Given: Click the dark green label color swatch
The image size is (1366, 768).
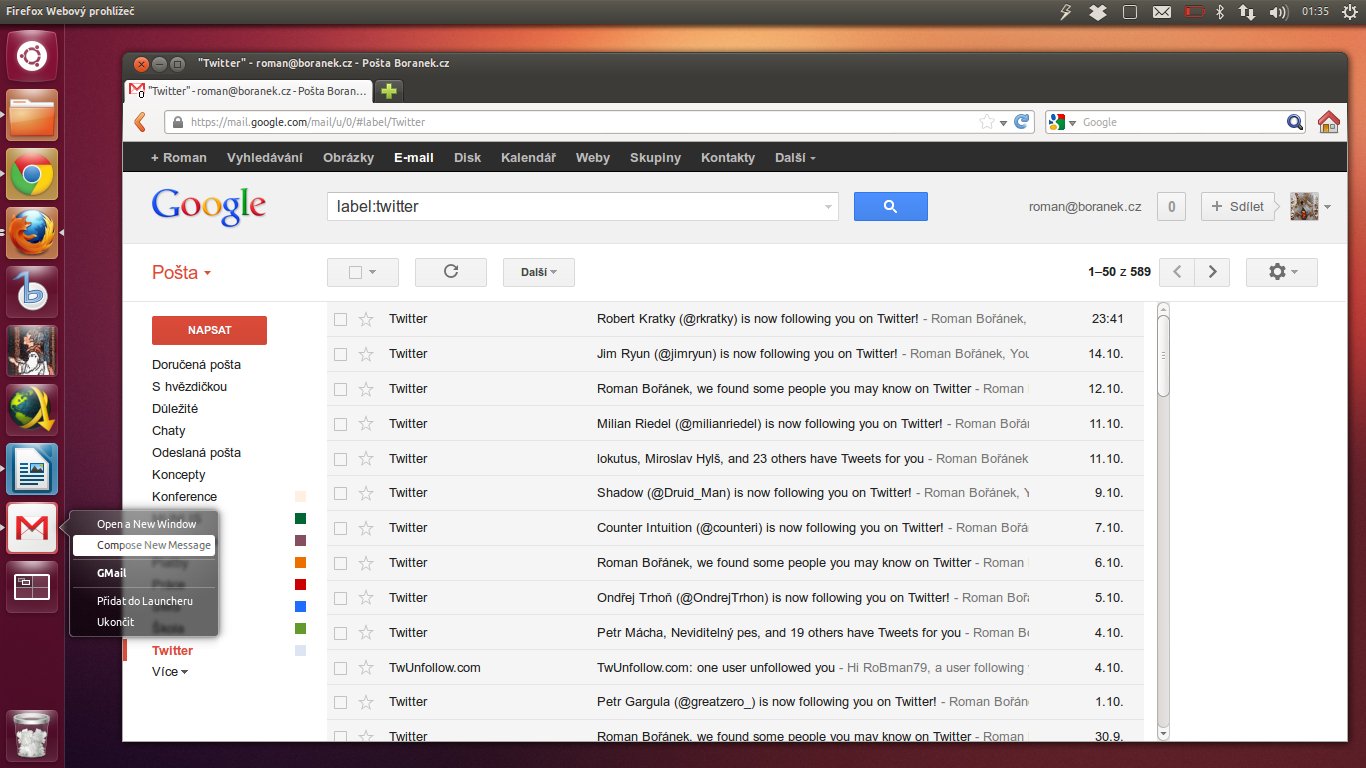Looking at the screenshot, I should (x=300, y=518).
